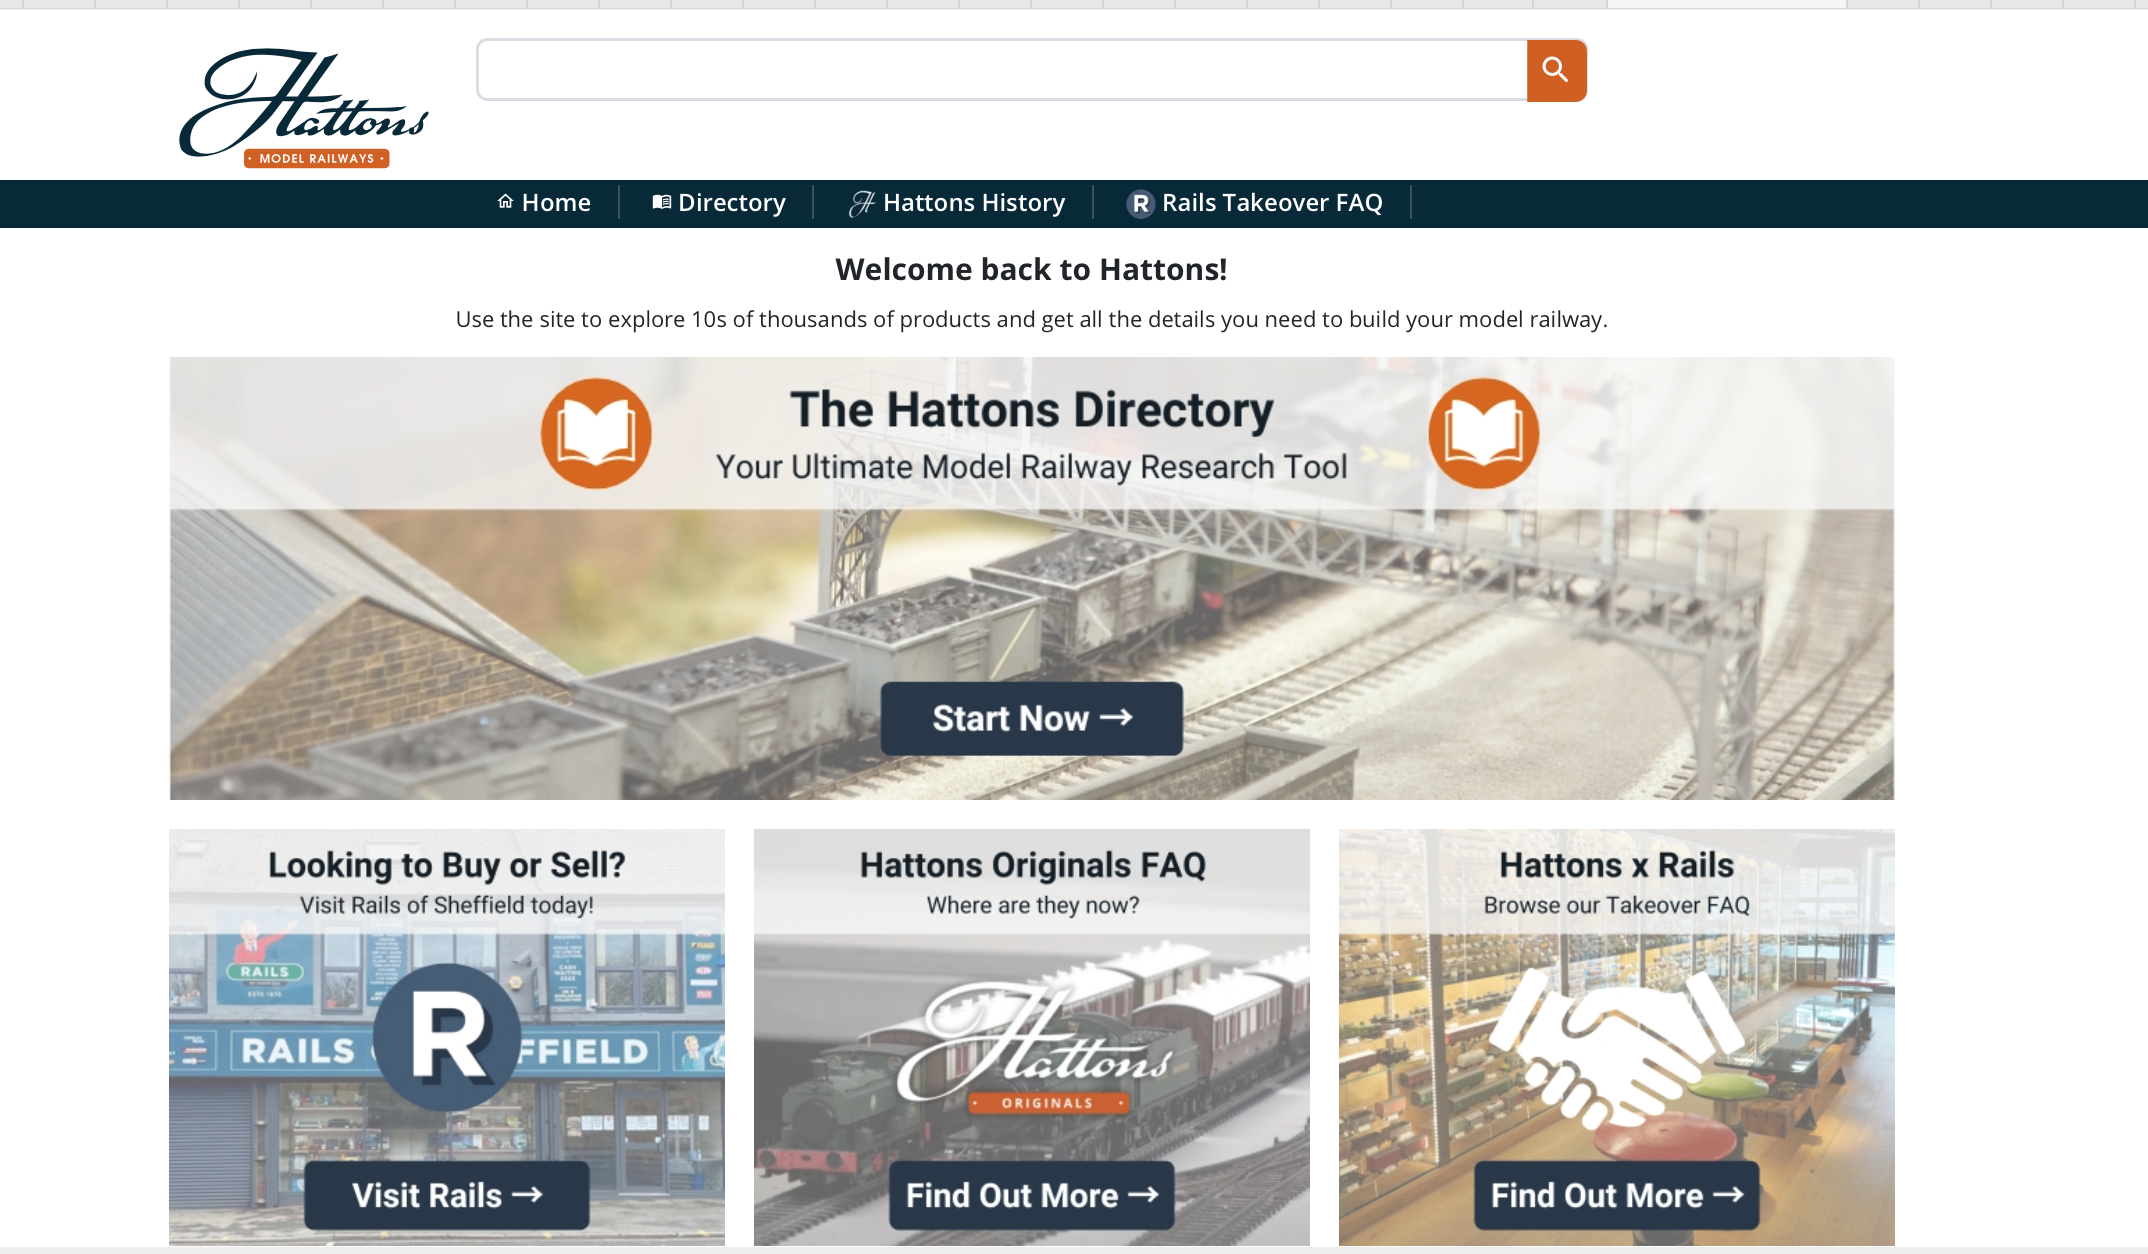Screen dimensions: 2148x1254
Task: Click Find Out More under Originals FAQ
Action: (x=1031, y=1195)
